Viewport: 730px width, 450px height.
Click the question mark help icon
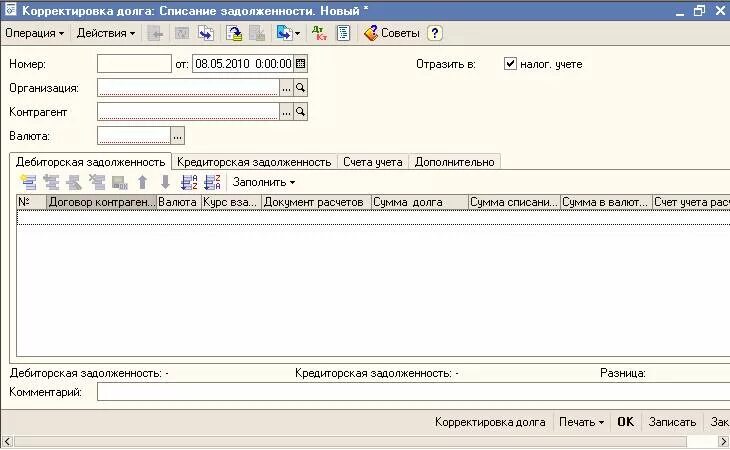(x=434, y=33)
